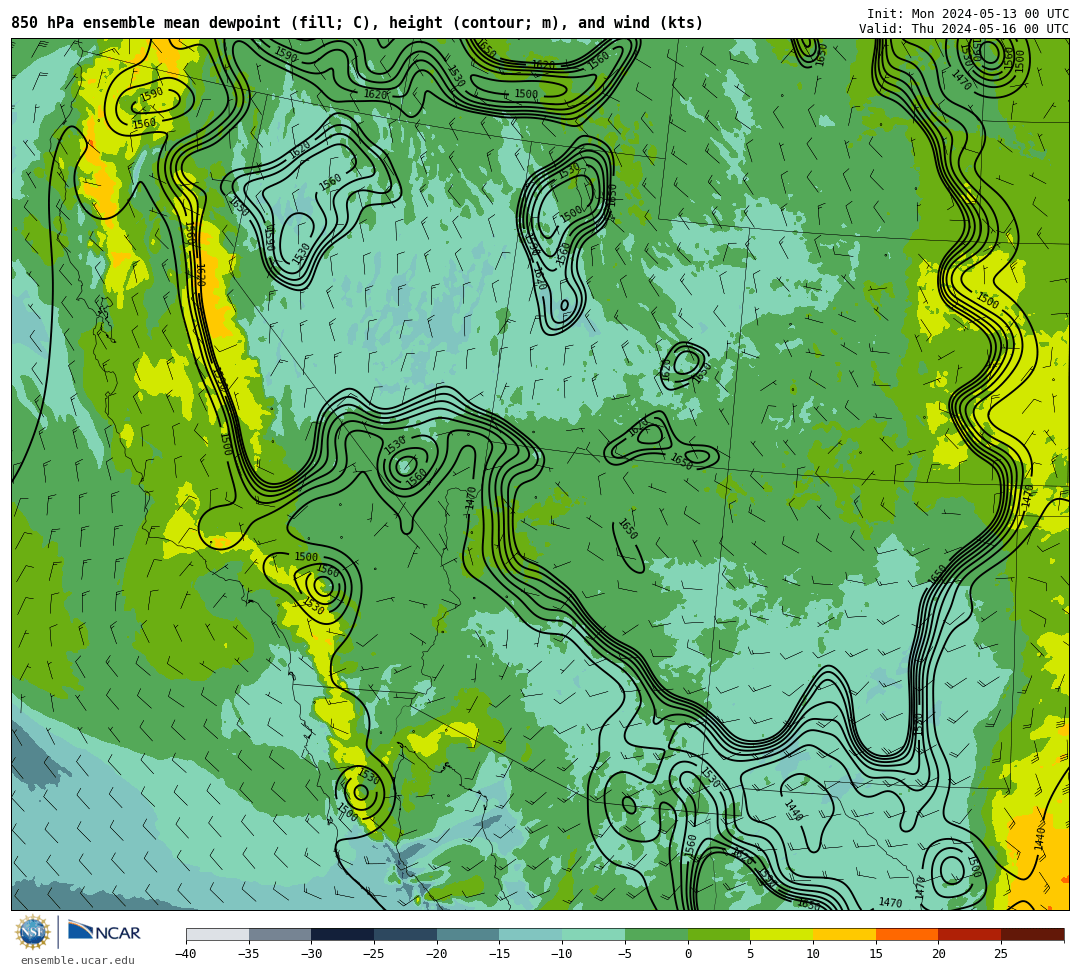The image size is (1080, 973).
Task: Open the ensemble.ucar.edu text link
Action: [x=78, y=960]
